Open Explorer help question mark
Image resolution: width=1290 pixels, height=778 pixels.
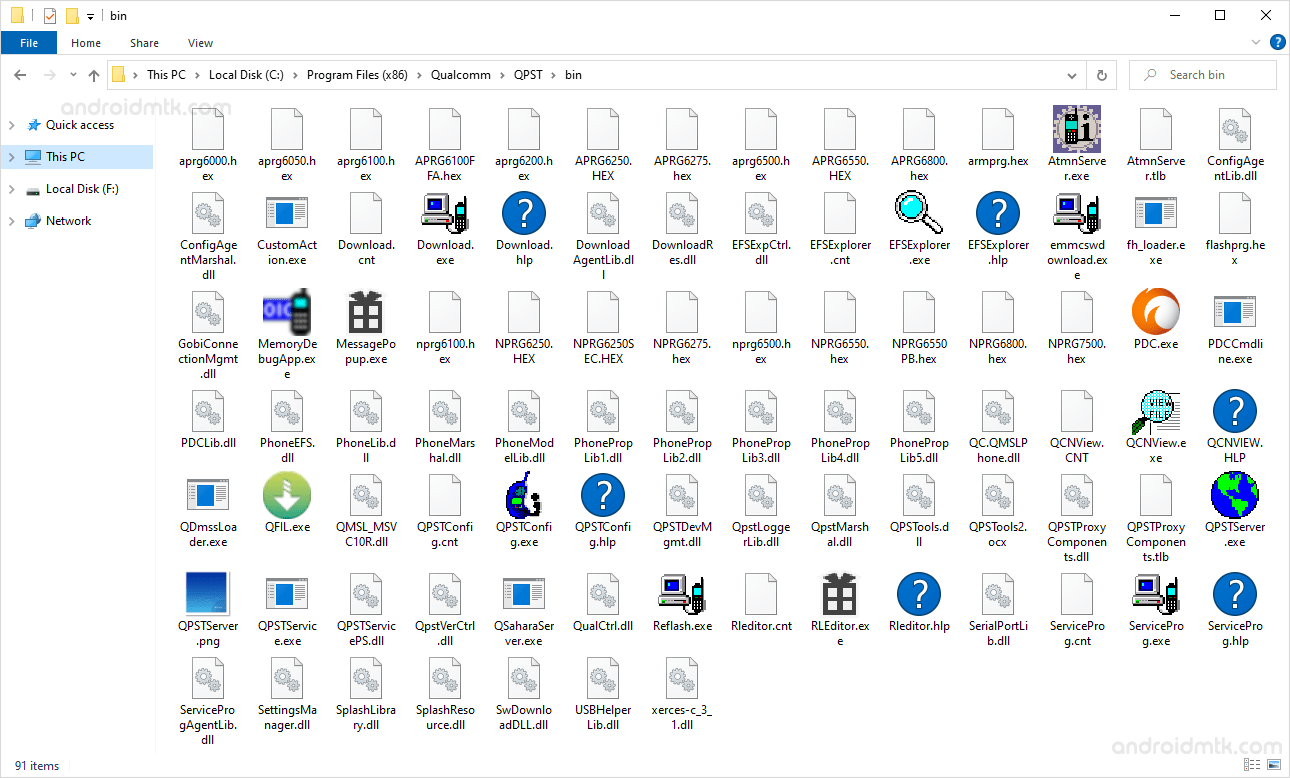[x=1277, y=43]
